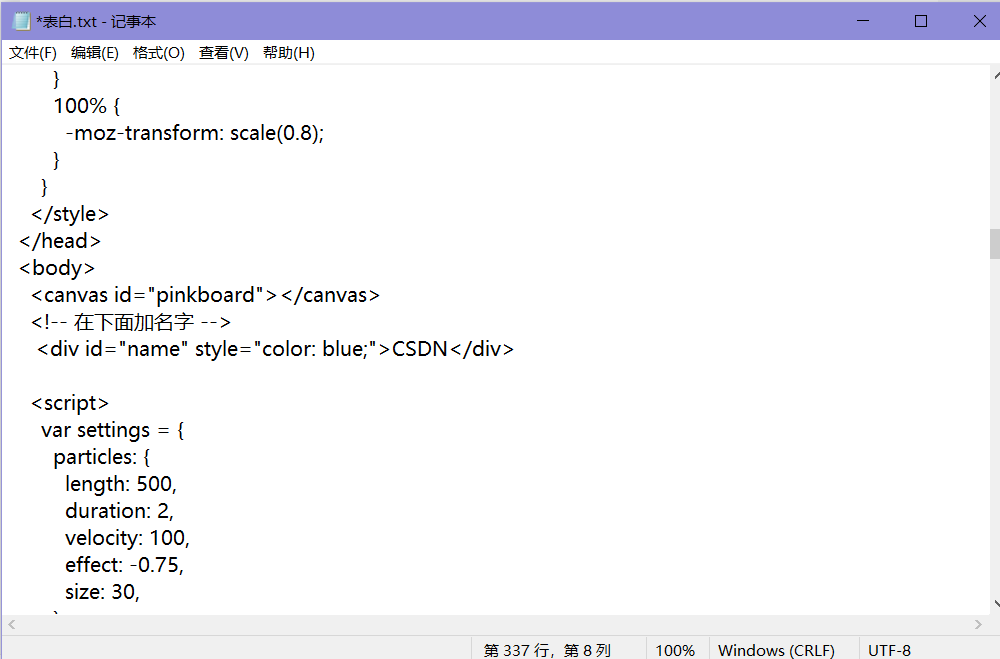
Task: Click the horizontal scrollbar right arrow
Action: tap(978, 624)
